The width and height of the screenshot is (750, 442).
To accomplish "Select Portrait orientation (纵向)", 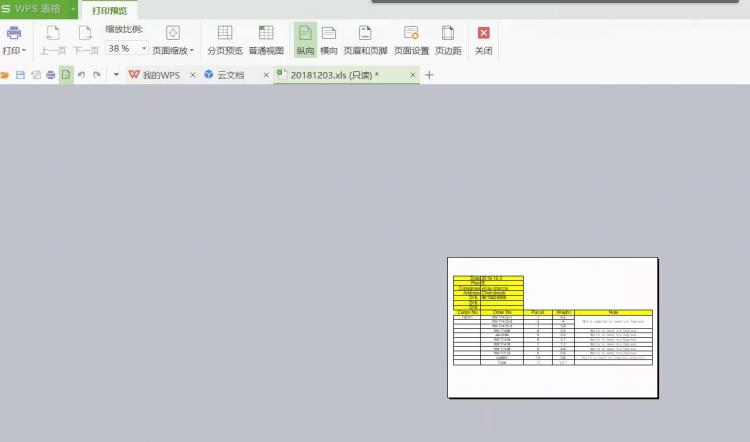I will pyautogui.click(x=305, y=41).
